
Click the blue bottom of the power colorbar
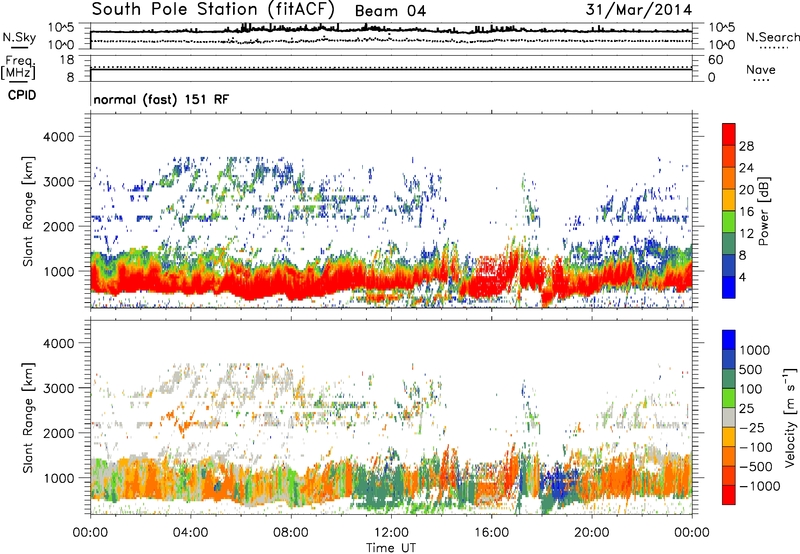729,287
